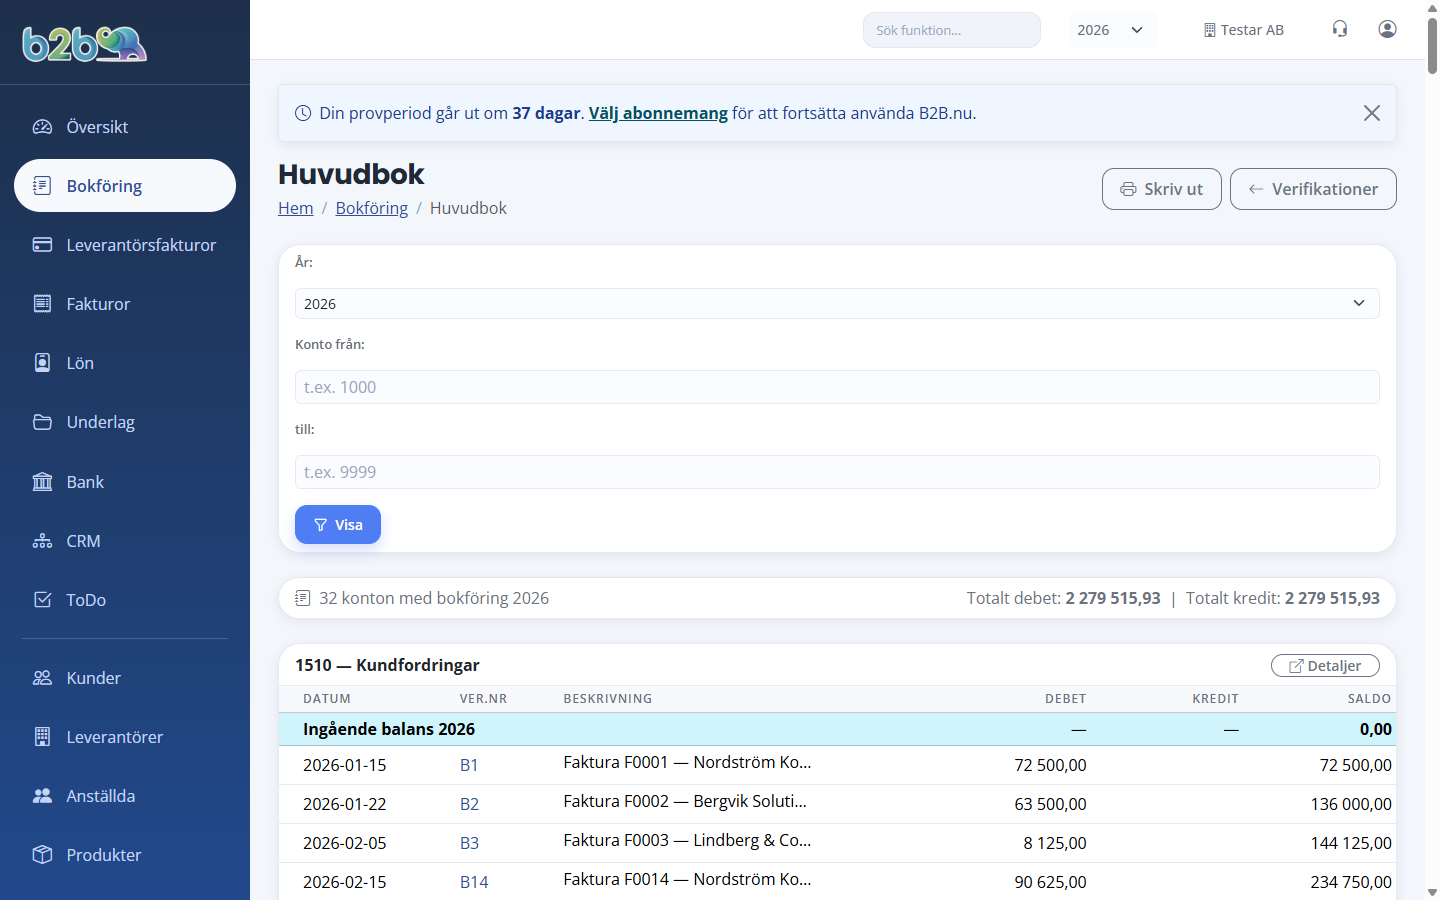Focus the Sök funktion search field
The height and width of the screenshot is (900, 1440).
click(x=952, y=30)
